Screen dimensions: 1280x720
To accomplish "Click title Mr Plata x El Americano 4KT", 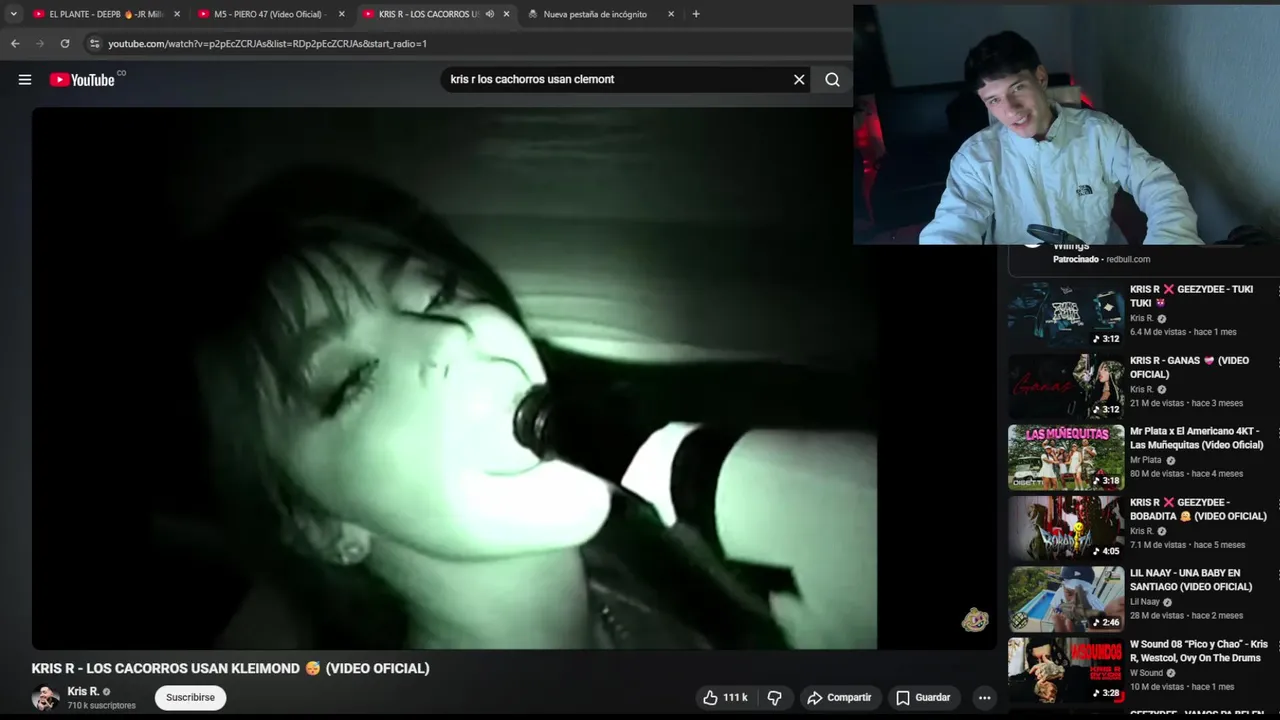I will click(x=1197, y=438).
